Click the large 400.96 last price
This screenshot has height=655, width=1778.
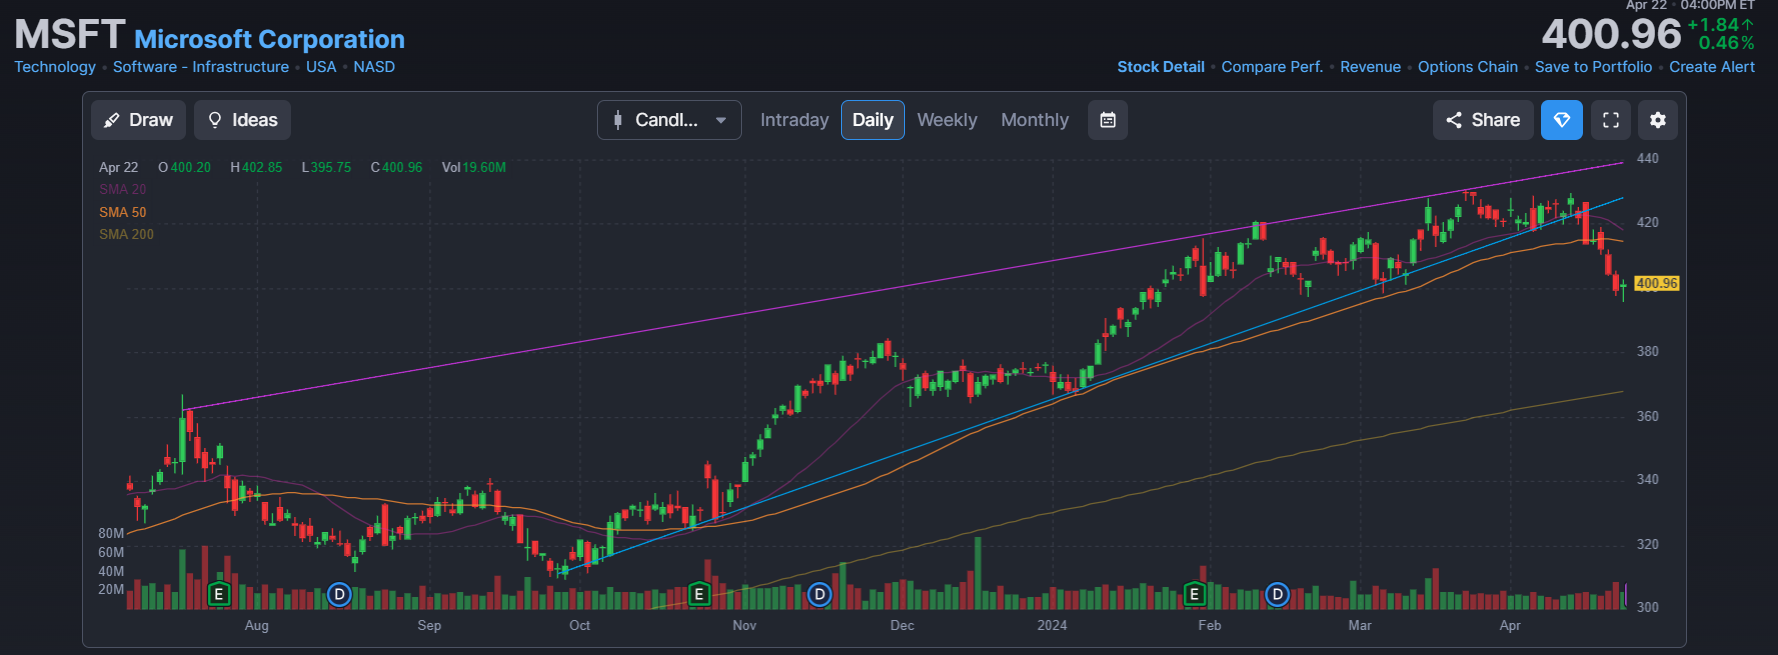(x=1611, y=34)
